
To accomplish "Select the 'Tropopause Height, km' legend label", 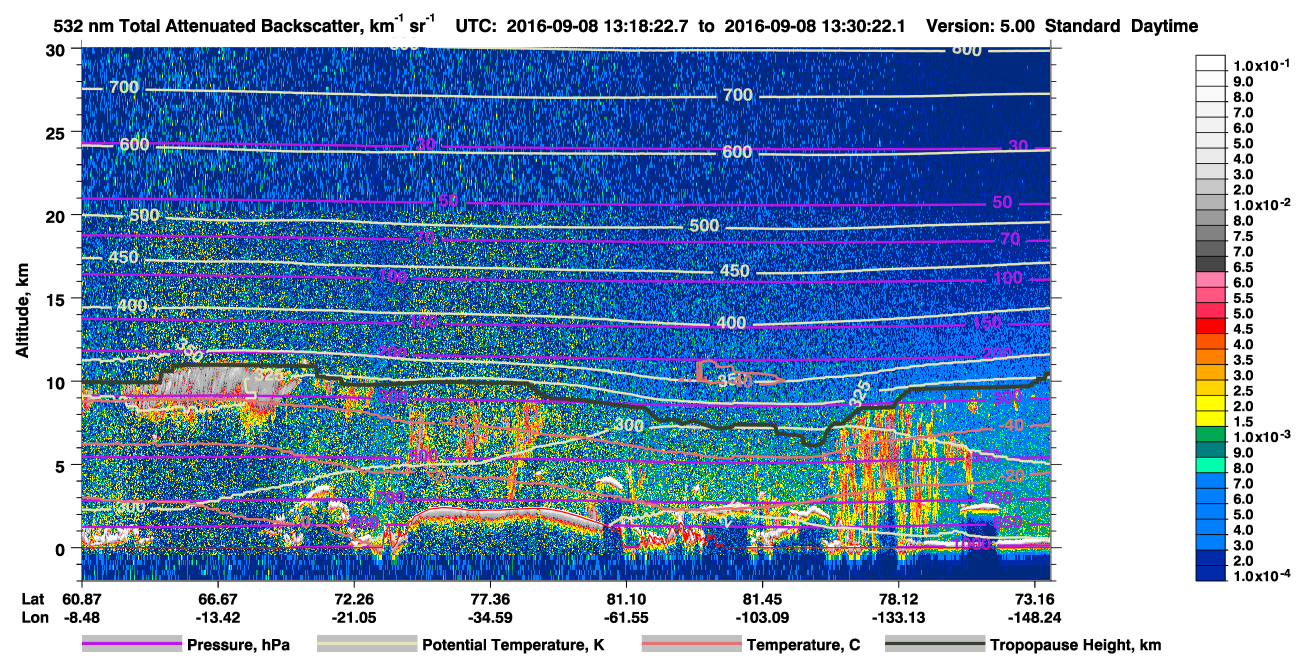I will [x=1076, y=646].
